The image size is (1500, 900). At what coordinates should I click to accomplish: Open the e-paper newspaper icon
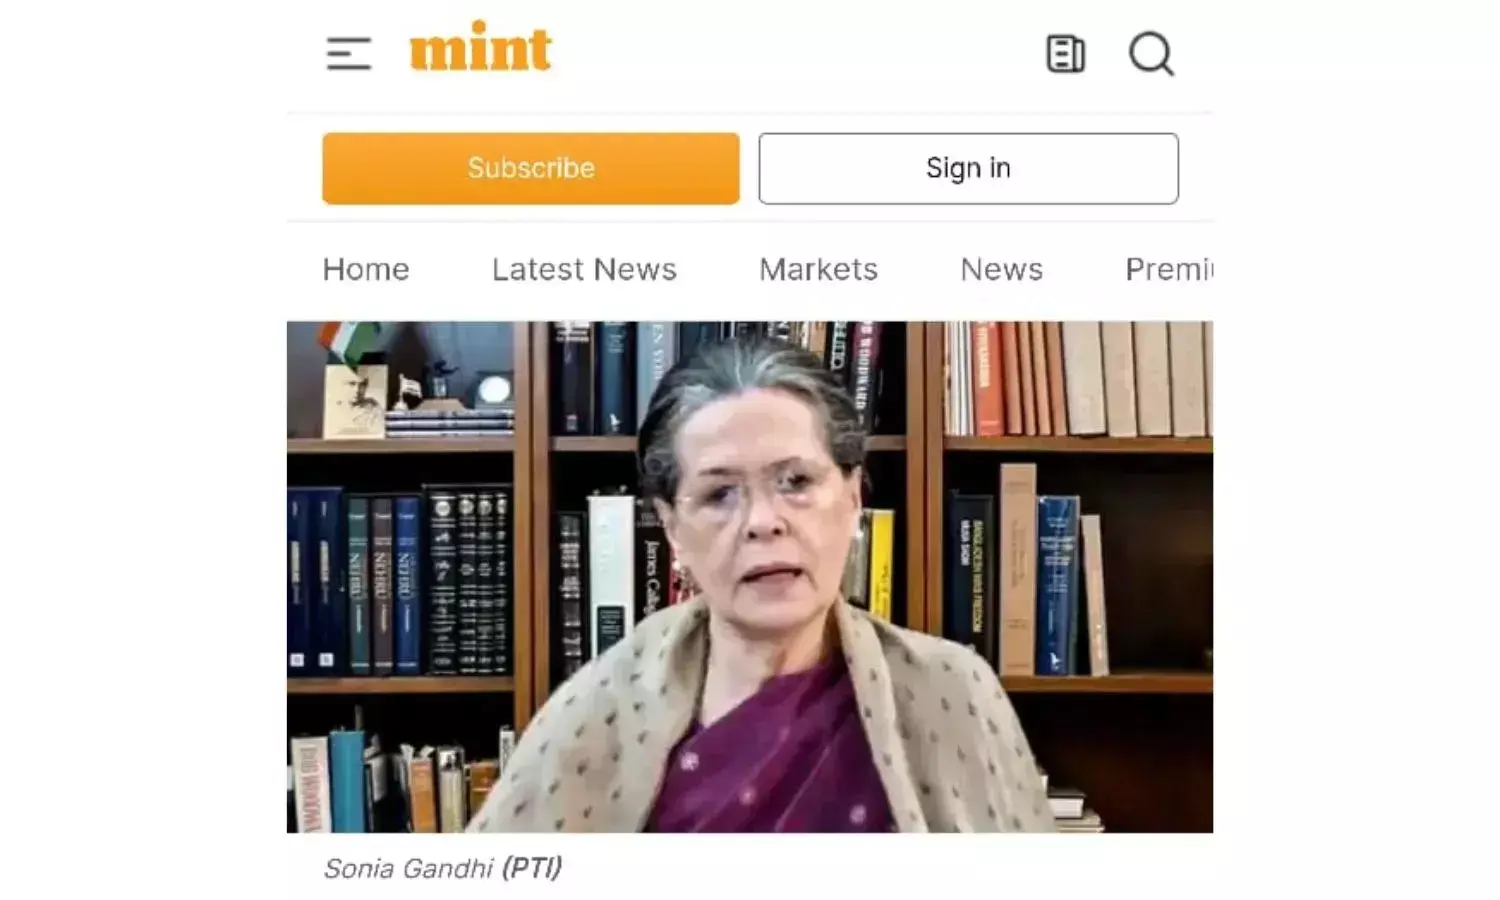tap(1065, 54)
